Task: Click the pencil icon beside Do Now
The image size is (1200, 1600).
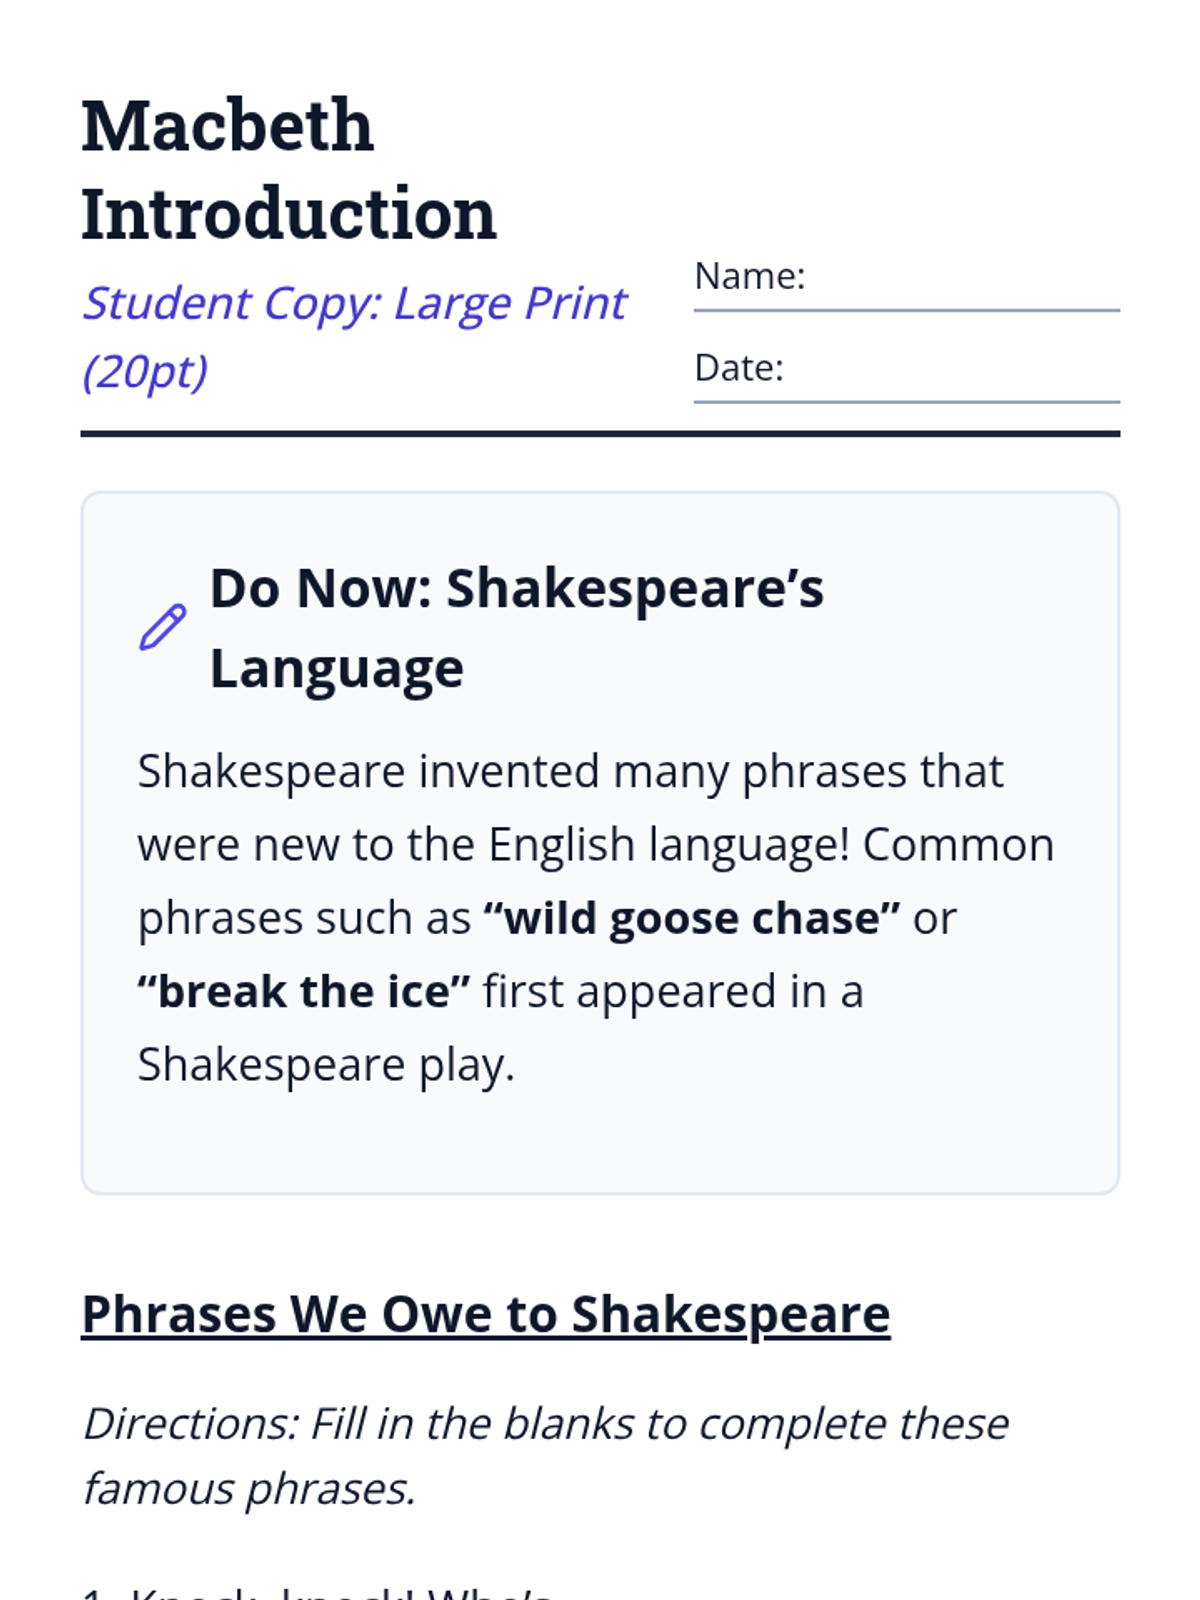Action: tap(162, 627)
